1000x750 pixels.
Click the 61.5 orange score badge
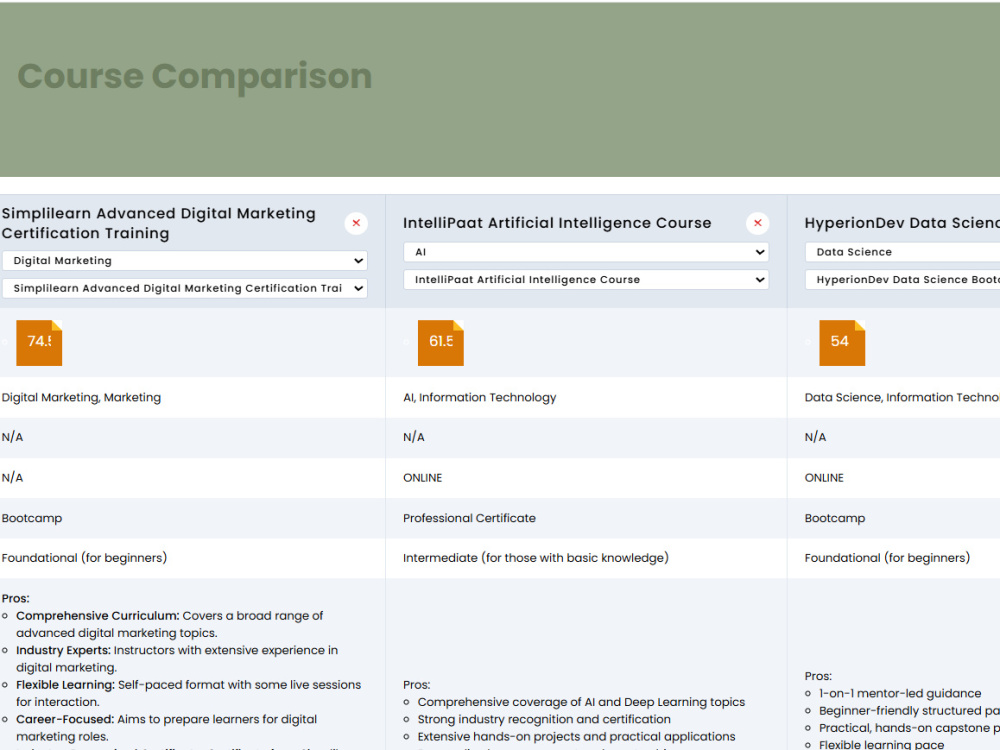point(441,342)
